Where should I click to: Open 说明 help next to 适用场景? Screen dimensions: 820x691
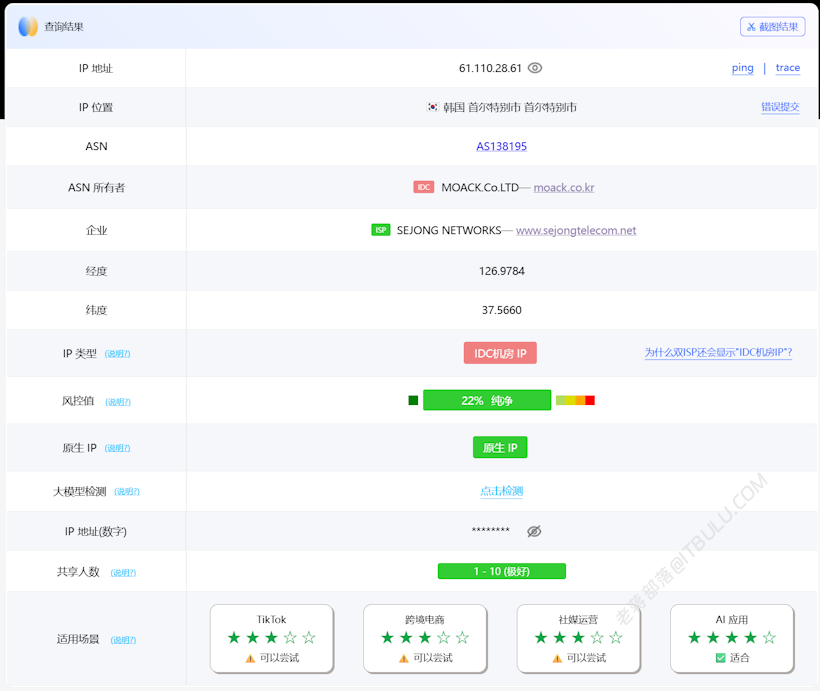123,640
